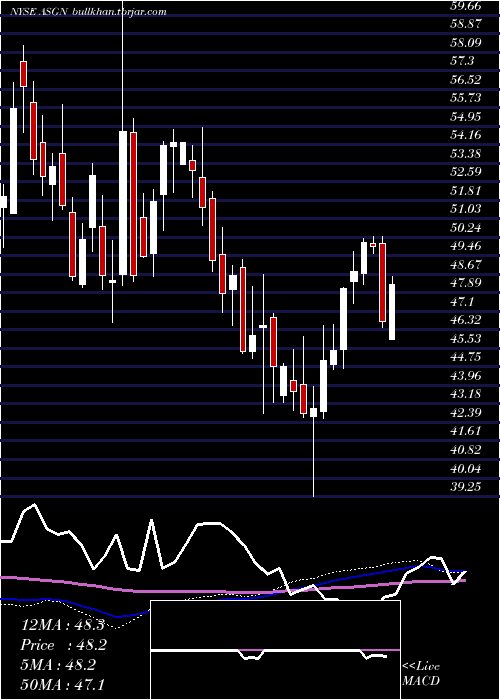This screenshot has width=500, height=700.
Task: Click the 47.1 price axis label
Action: coord(462,302)
